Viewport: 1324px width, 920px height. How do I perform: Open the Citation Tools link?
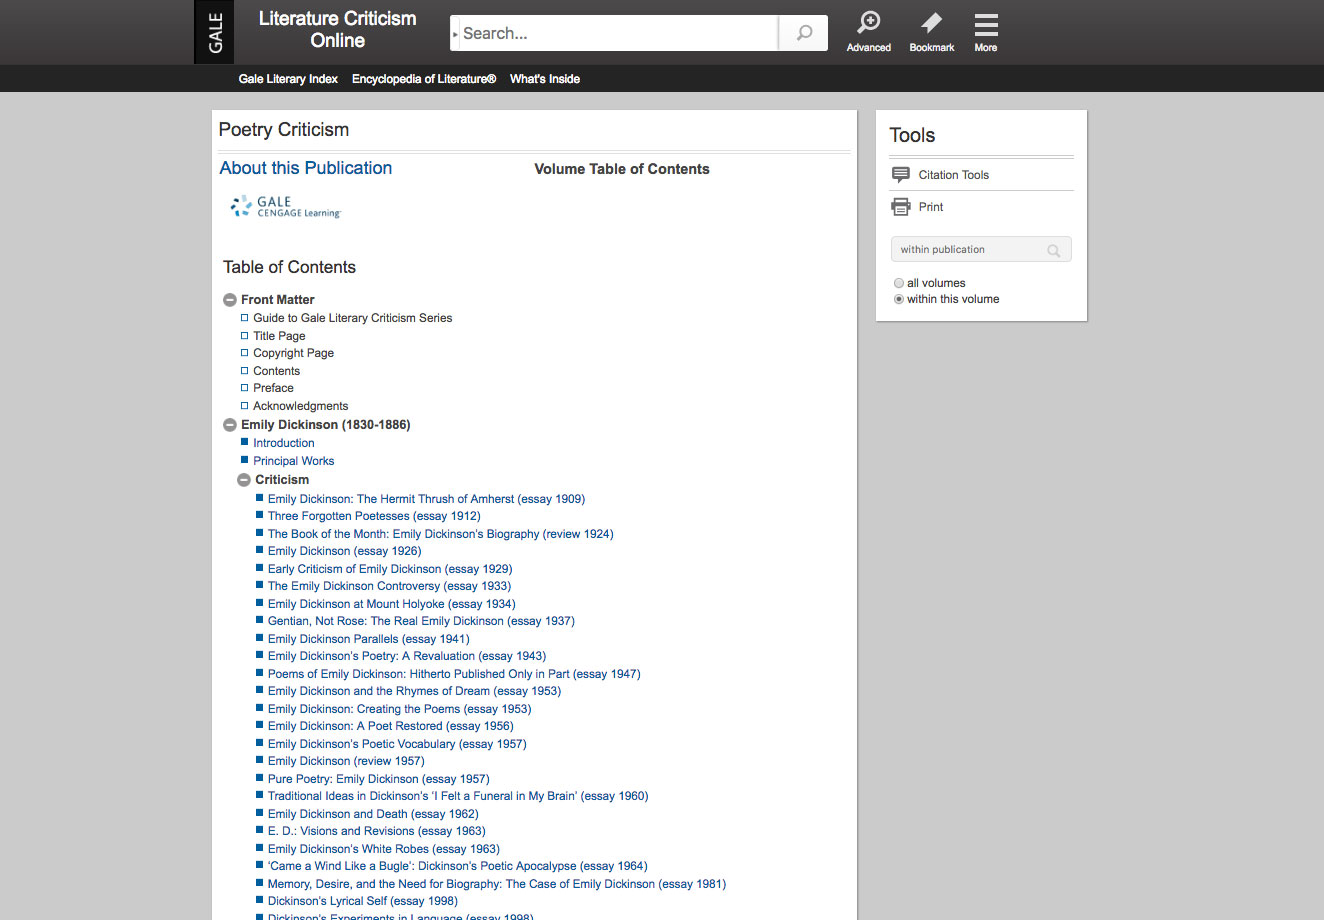(x=954, y=175)
